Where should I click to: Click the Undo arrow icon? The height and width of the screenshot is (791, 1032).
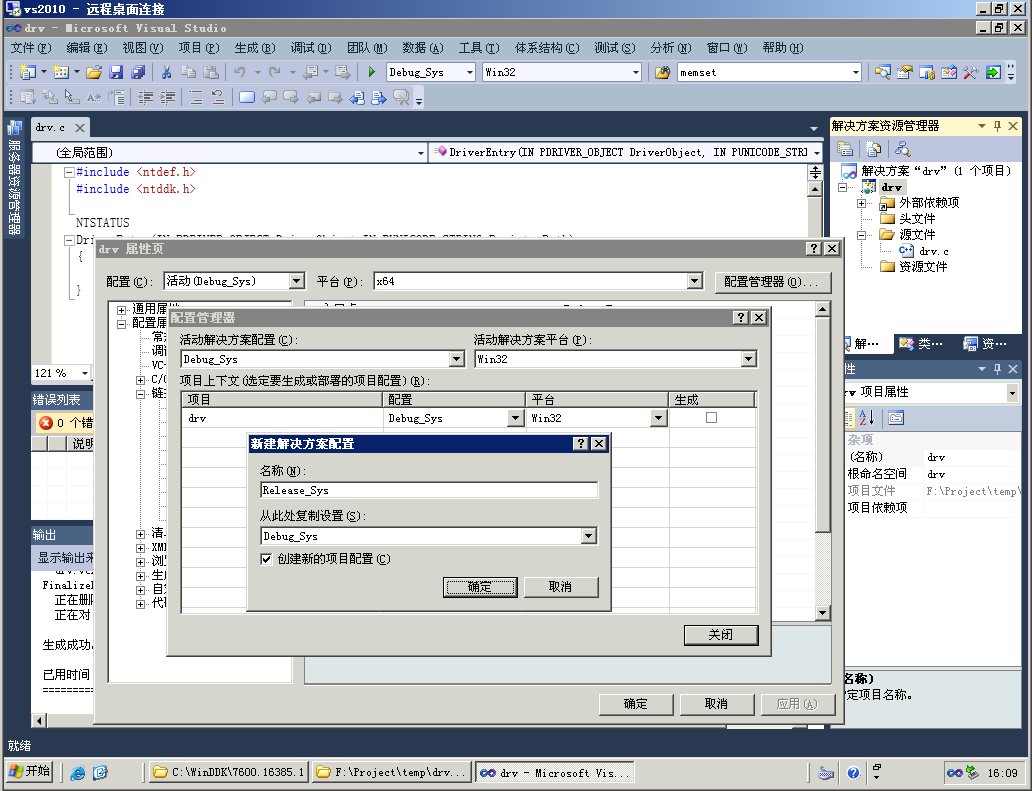(240, 72)
